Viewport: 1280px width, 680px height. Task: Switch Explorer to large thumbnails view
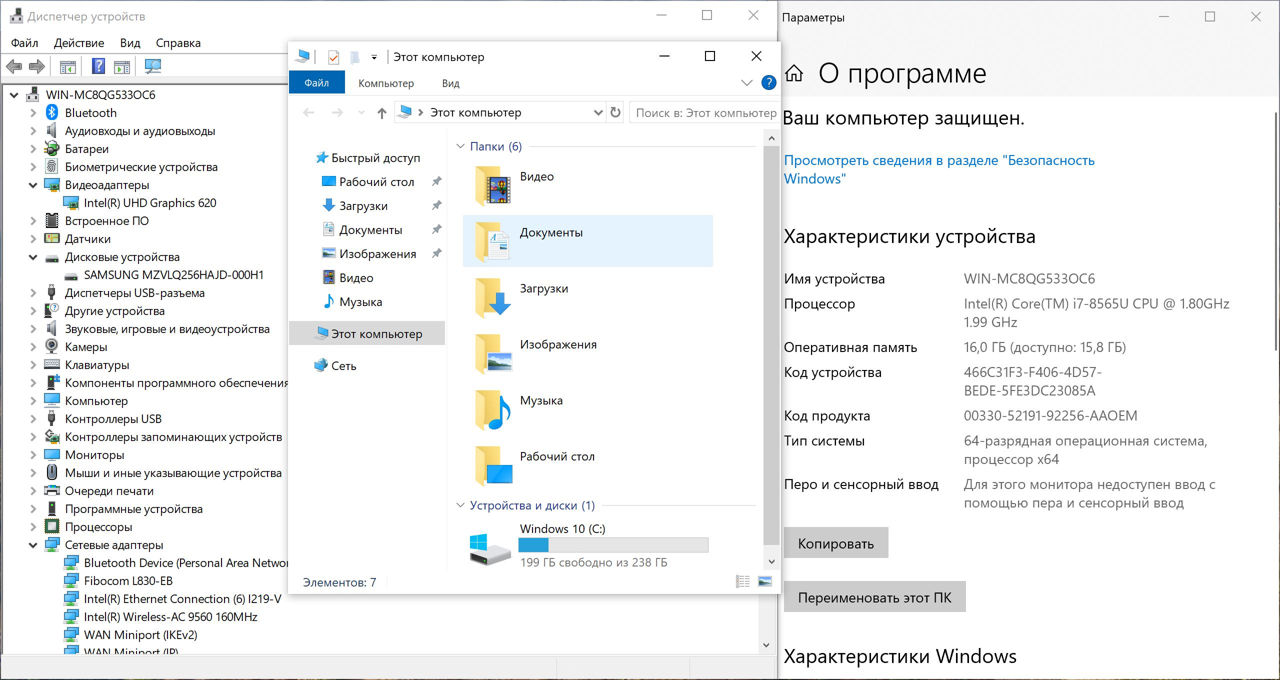tap(765, 581)
